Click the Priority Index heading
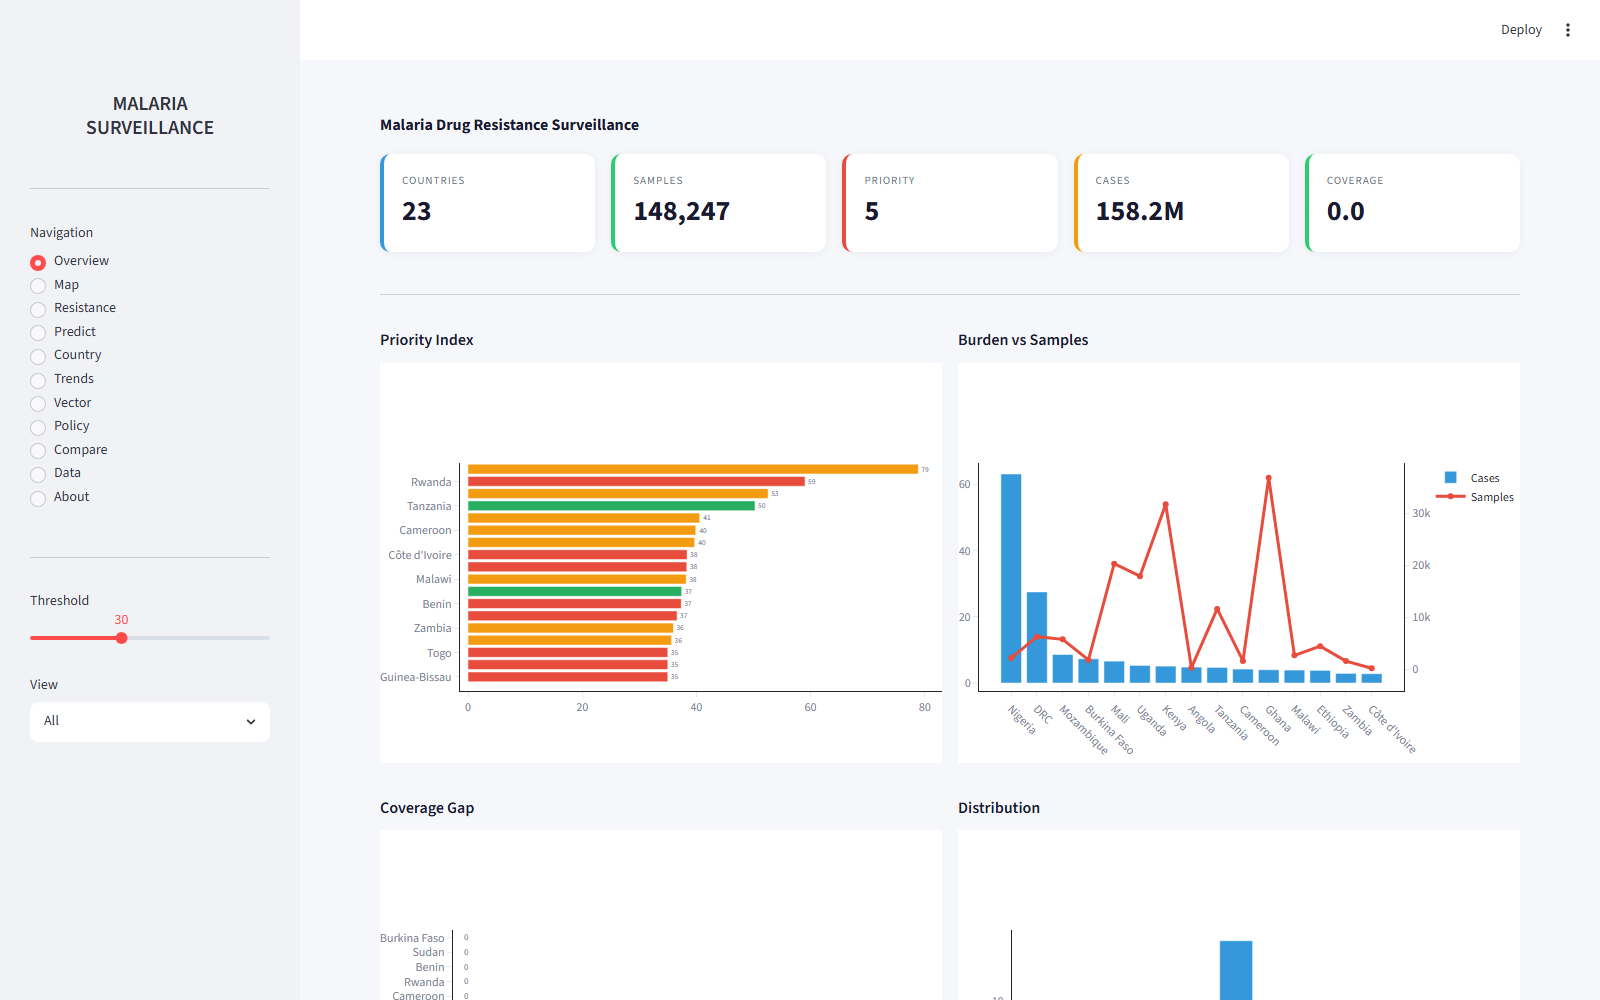The height and width of the screenshot is (1000, 1600). coord(427,340)
